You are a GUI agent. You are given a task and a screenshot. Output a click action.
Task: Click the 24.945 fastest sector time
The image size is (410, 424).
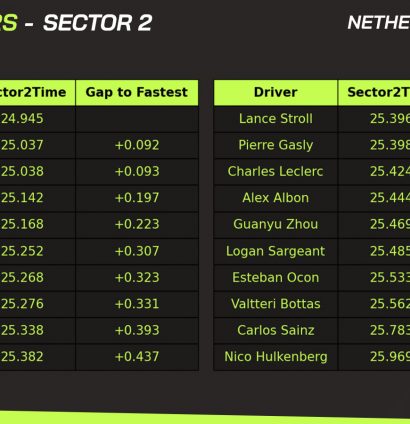(x=22, y=119)
